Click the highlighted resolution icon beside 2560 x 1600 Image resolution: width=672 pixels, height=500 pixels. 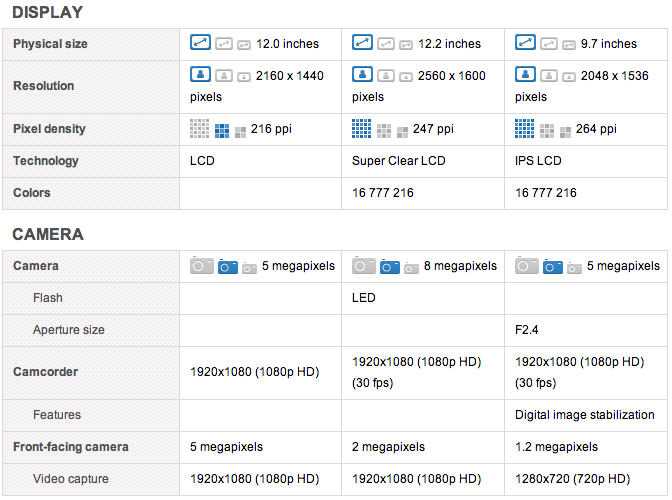[x=362, y=75]
